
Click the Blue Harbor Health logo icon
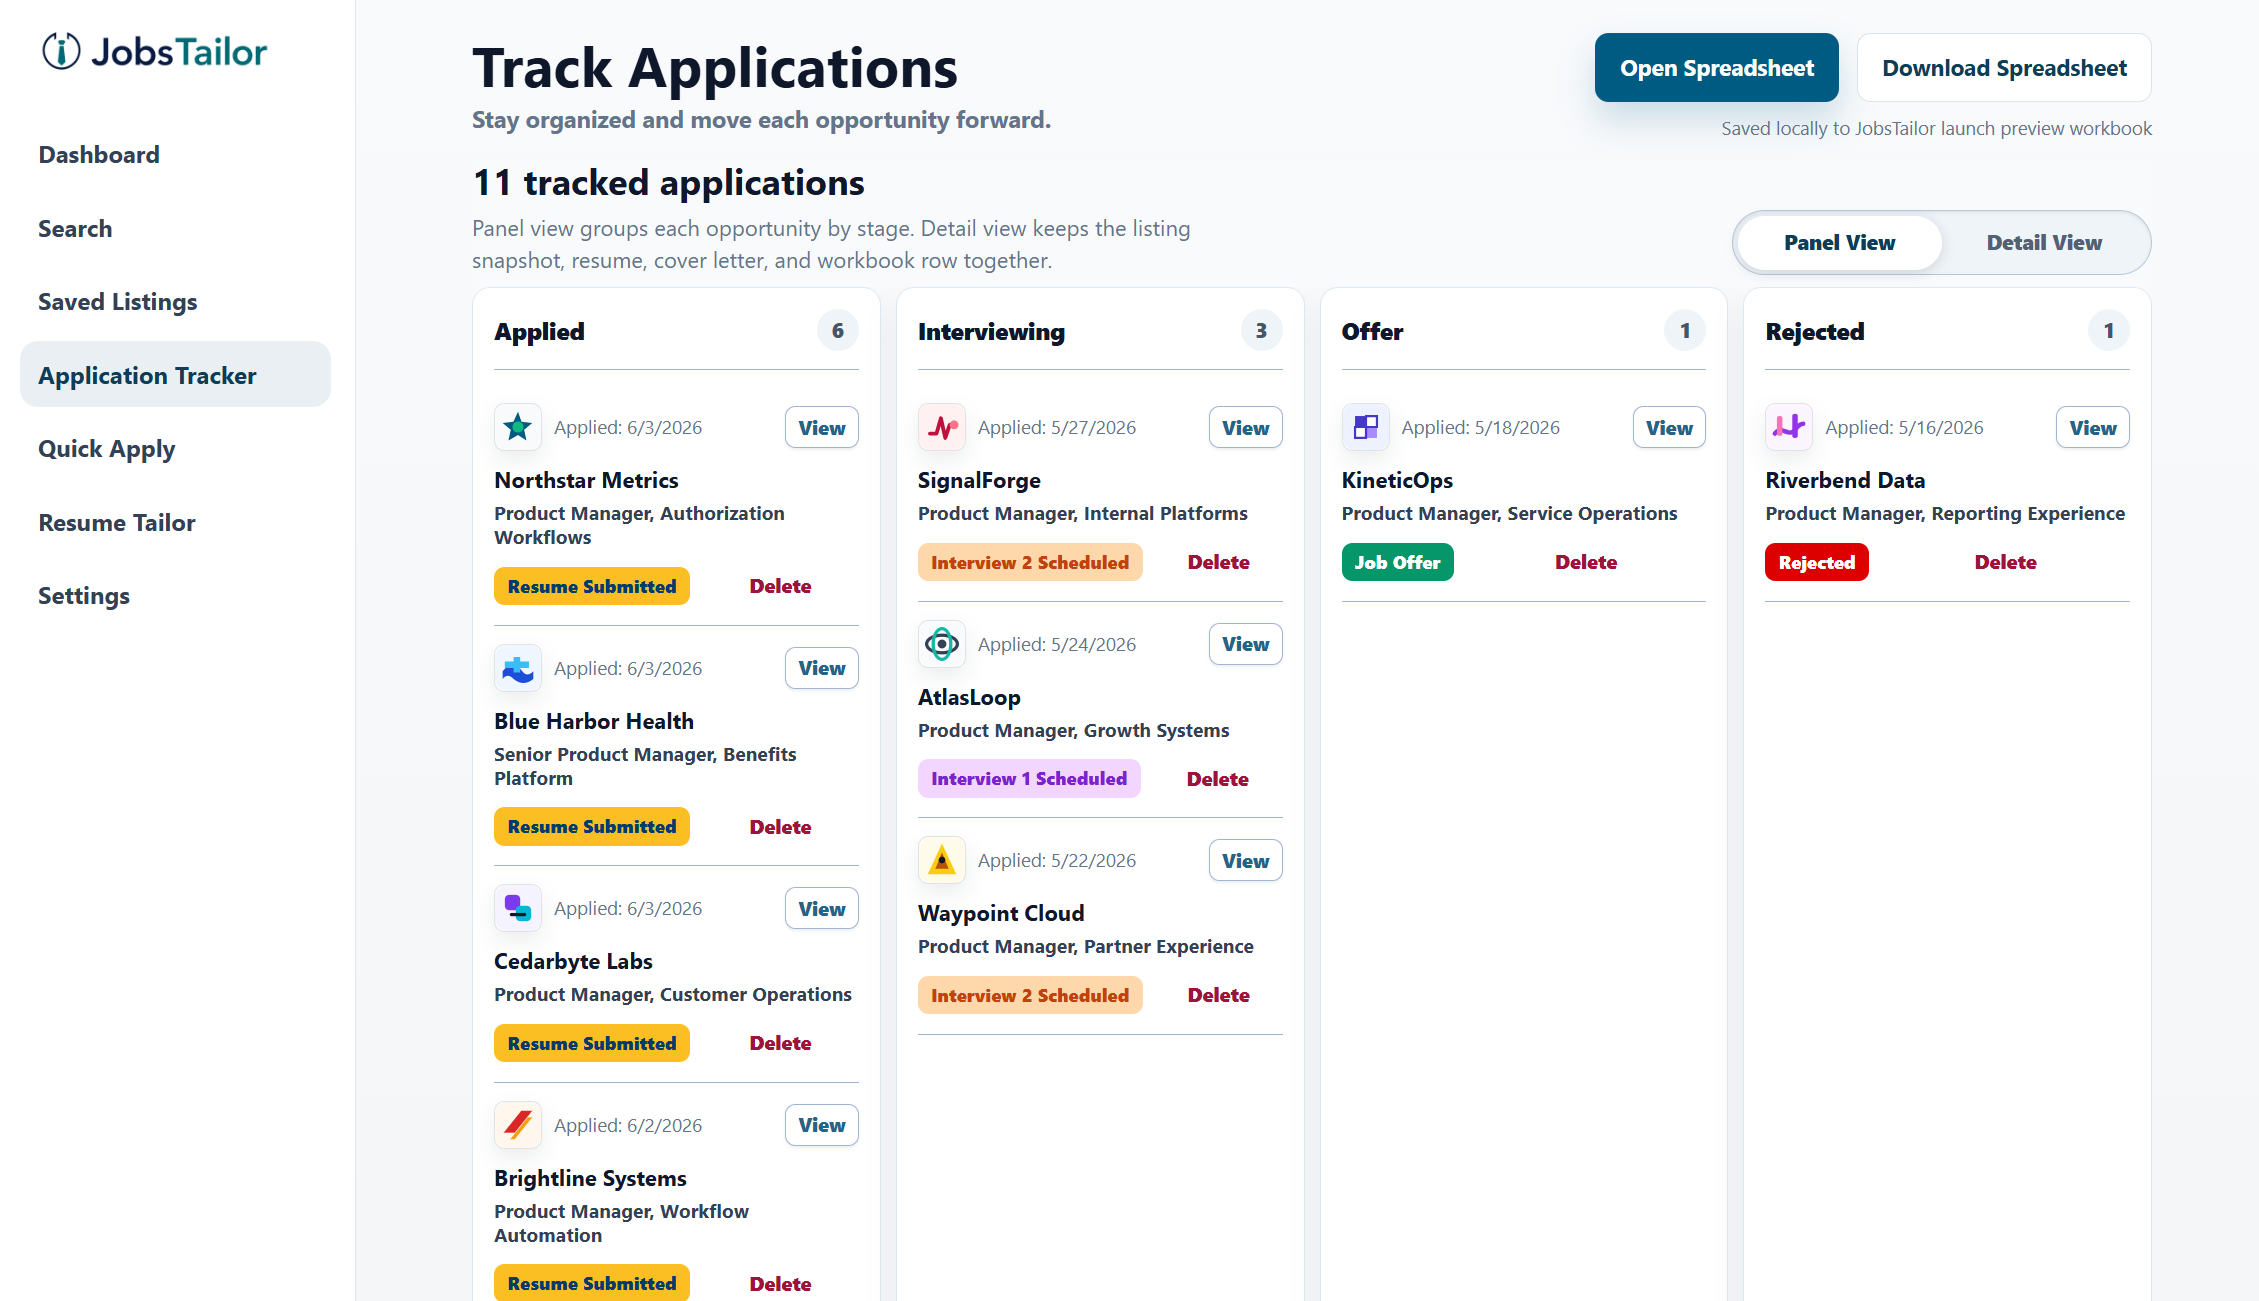(518, 668)
